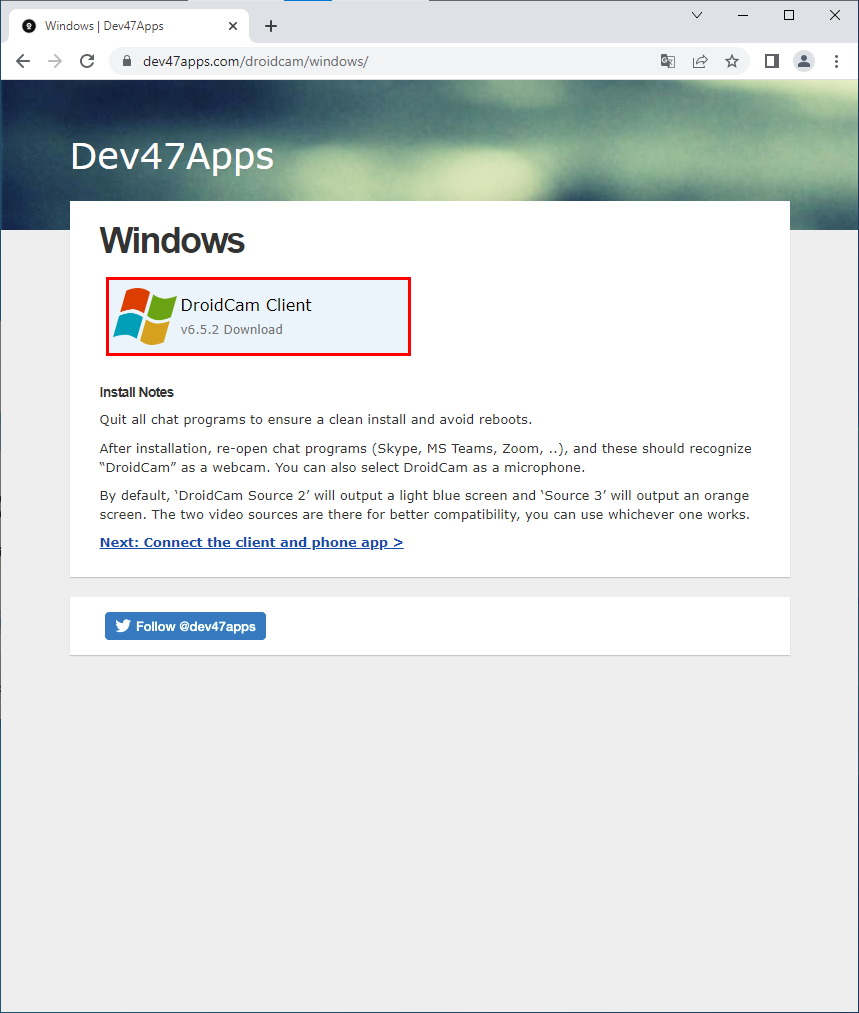Open the browser side panel
This screenshot has height=1013, width=859.
coord(772,61)
